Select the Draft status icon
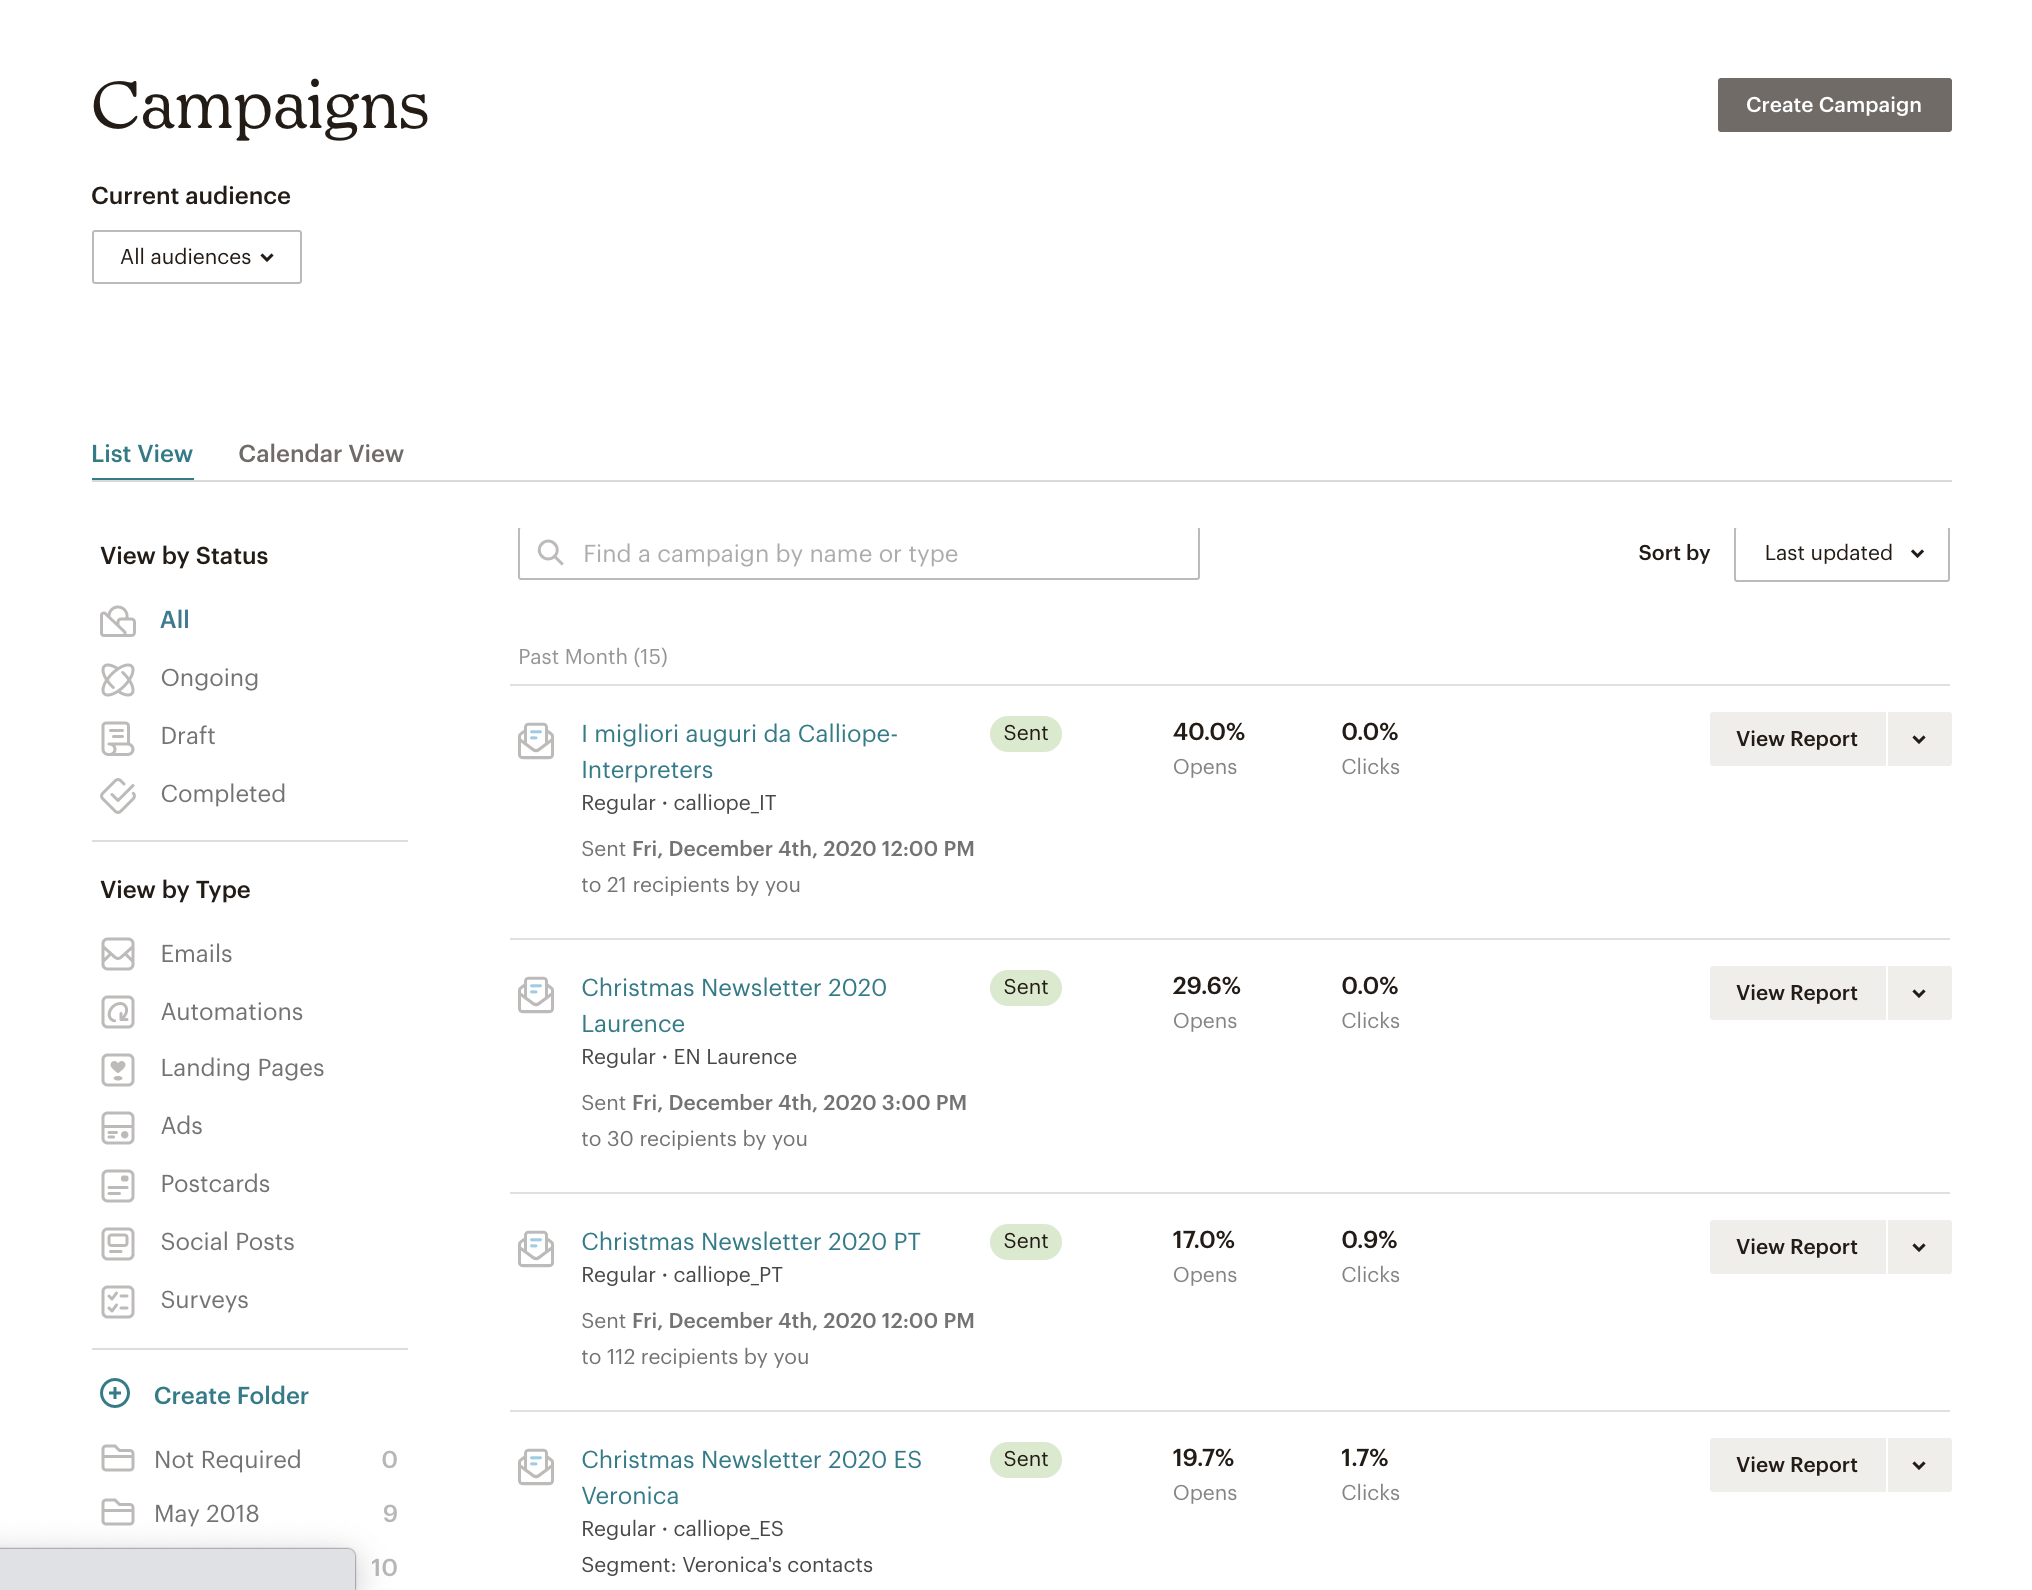The width and height of the screenshot is (2032, 1590). [118, 738]
